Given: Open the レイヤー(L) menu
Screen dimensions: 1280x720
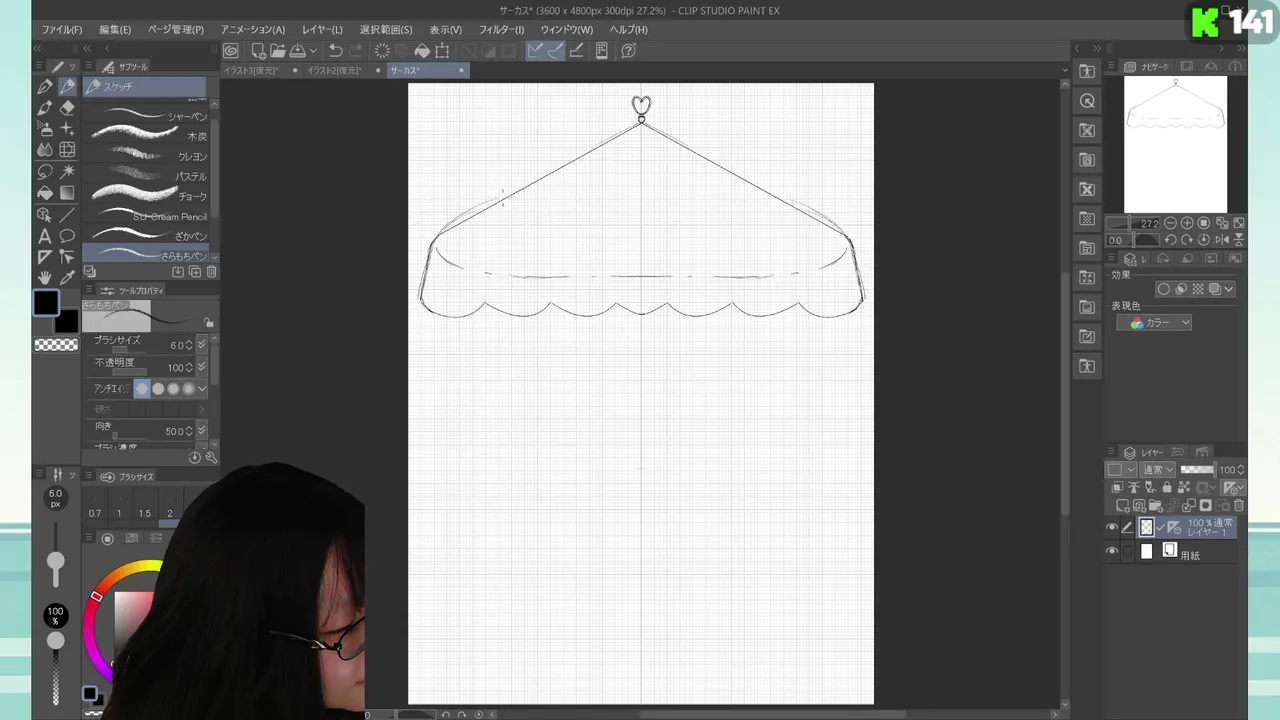Looking at the screenshot, I should [322, 30].
